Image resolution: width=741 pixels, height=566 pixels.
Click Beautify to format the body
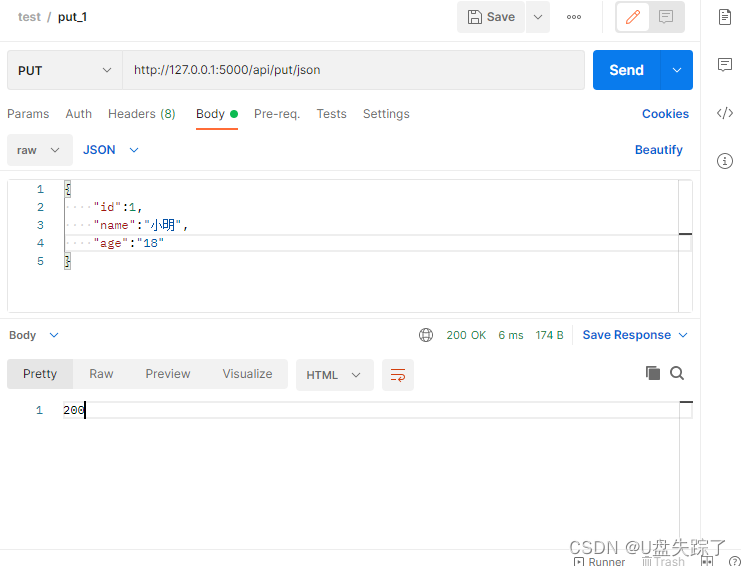(658, 150)
